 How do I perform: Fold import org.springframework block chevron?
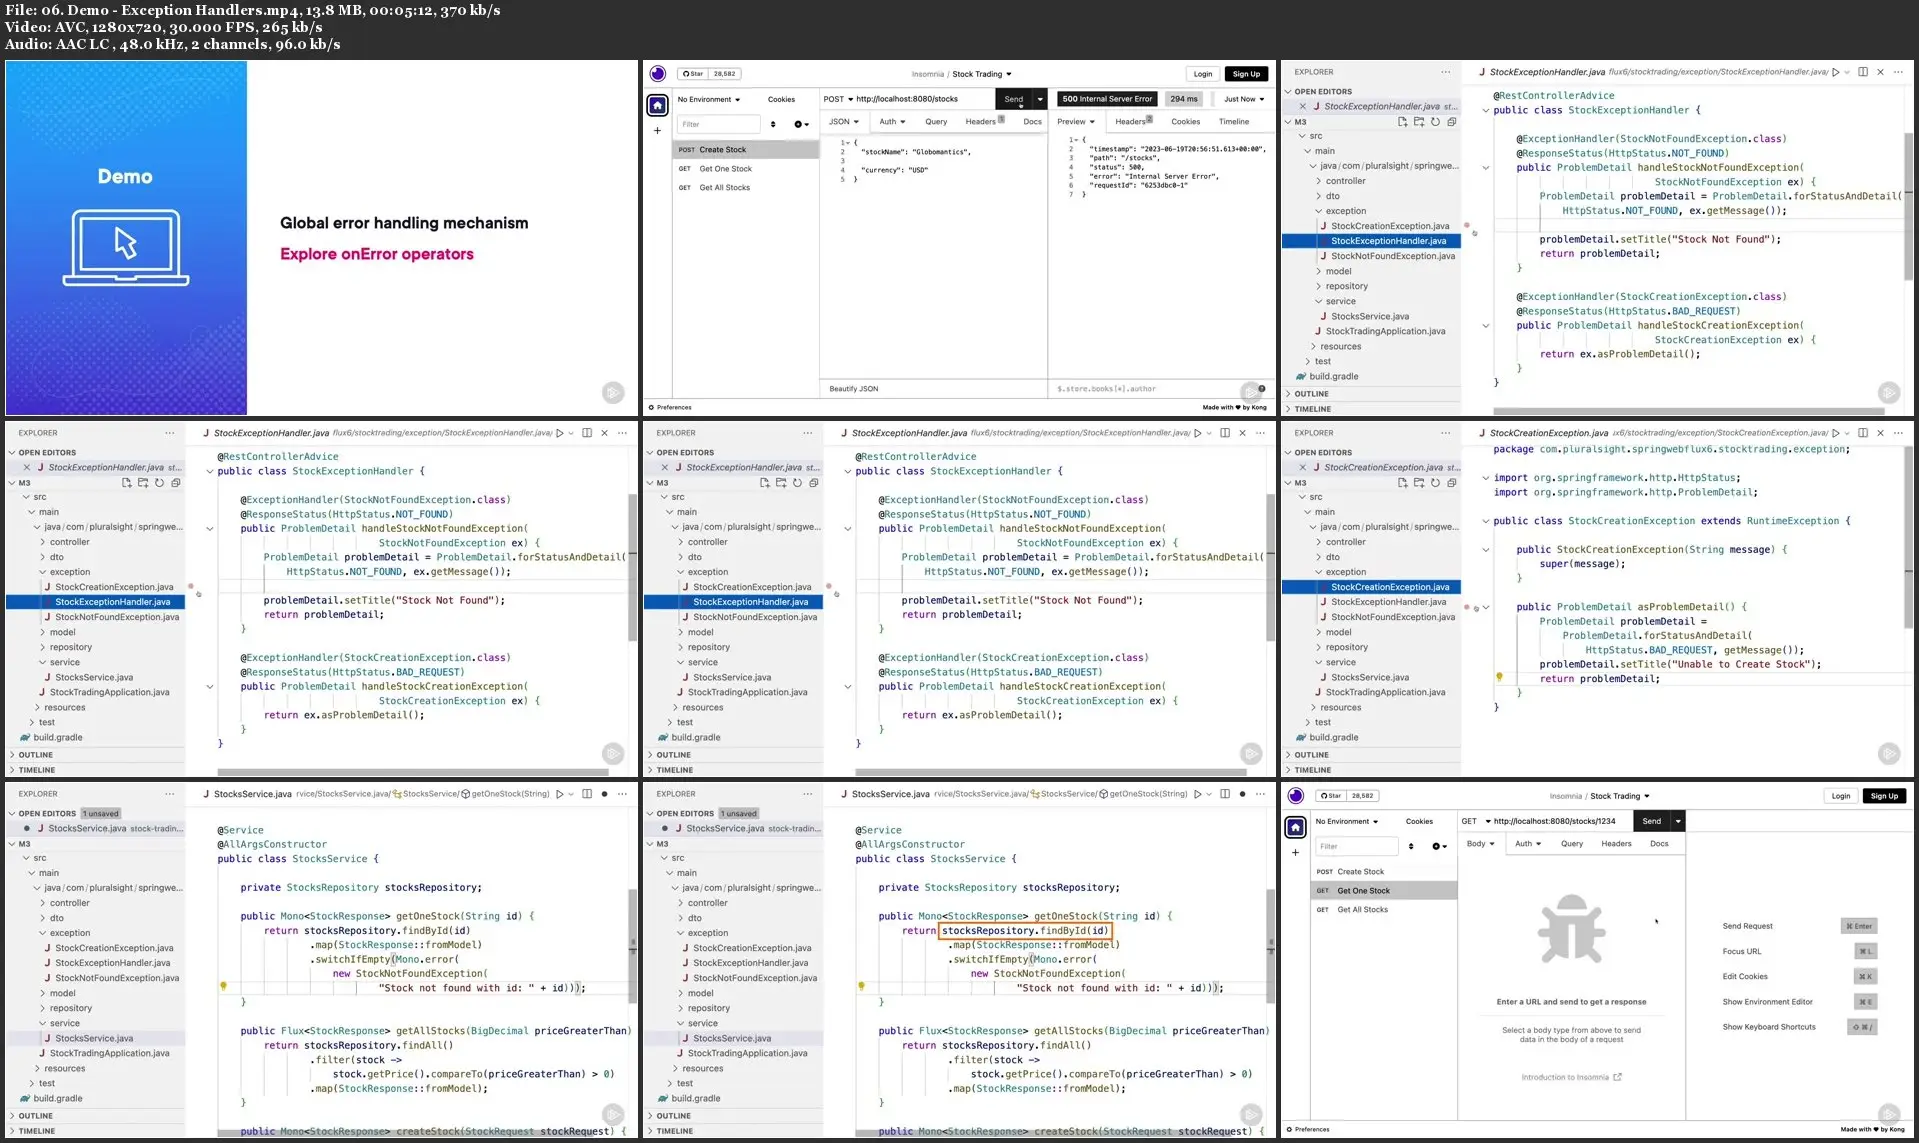[x=1485, y=478]
